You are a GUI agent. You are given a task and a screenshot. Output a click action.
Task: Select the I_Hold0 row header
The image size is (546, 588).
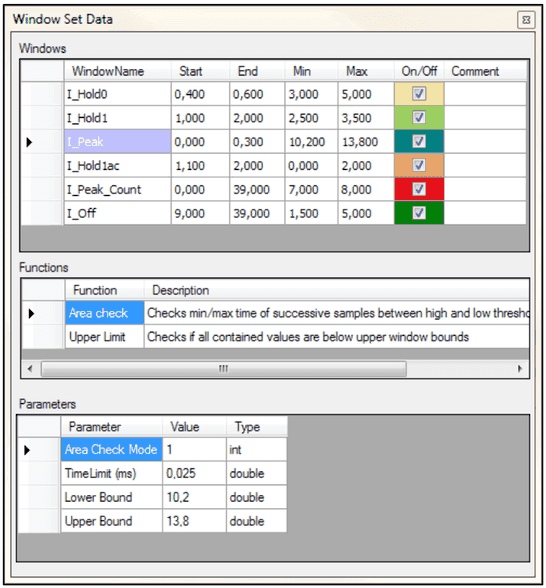[x=42, y=94]
